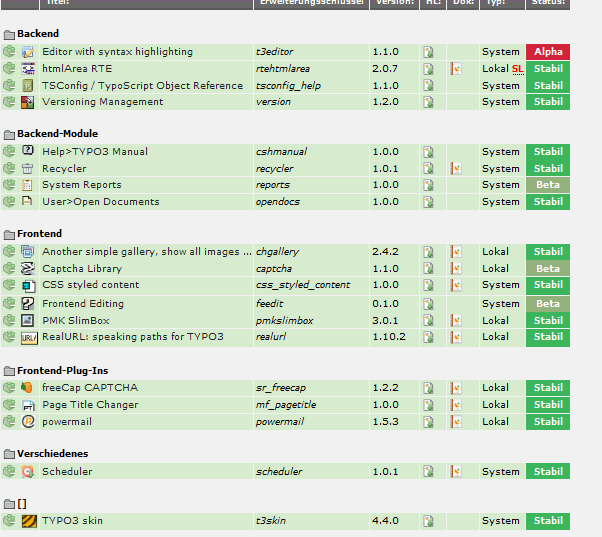
Task: Click the striped TYPO3 skin icon
Action: (x=29, y=521)
